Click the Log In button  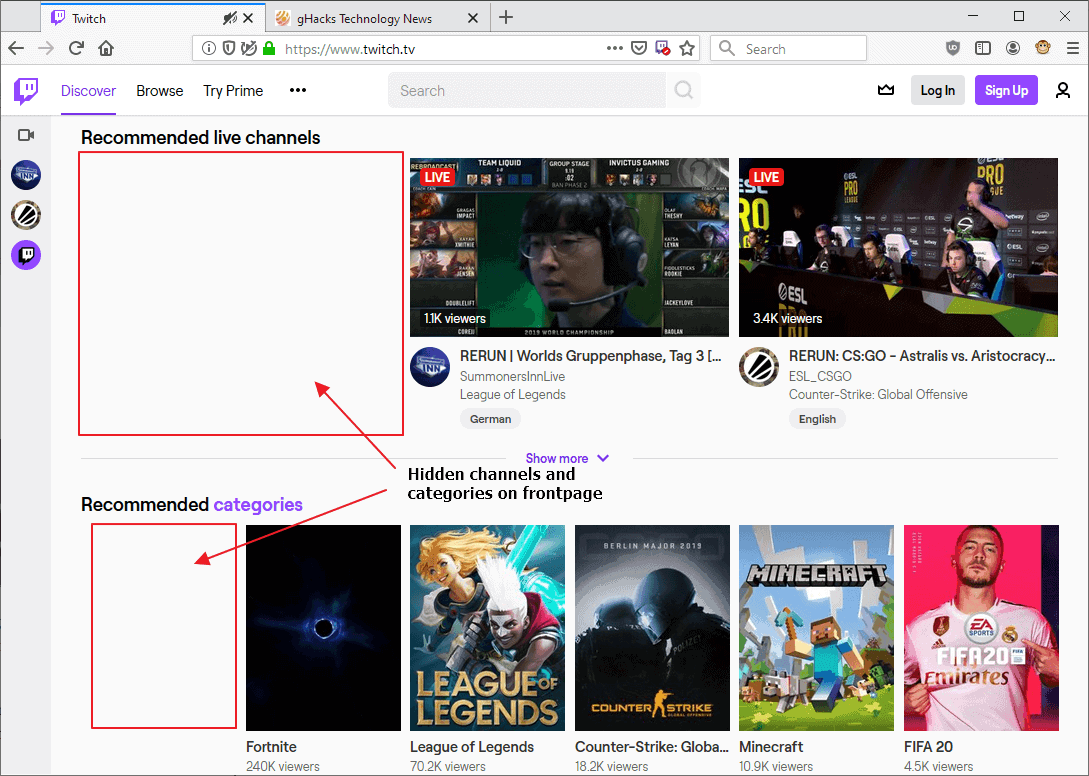938,90
